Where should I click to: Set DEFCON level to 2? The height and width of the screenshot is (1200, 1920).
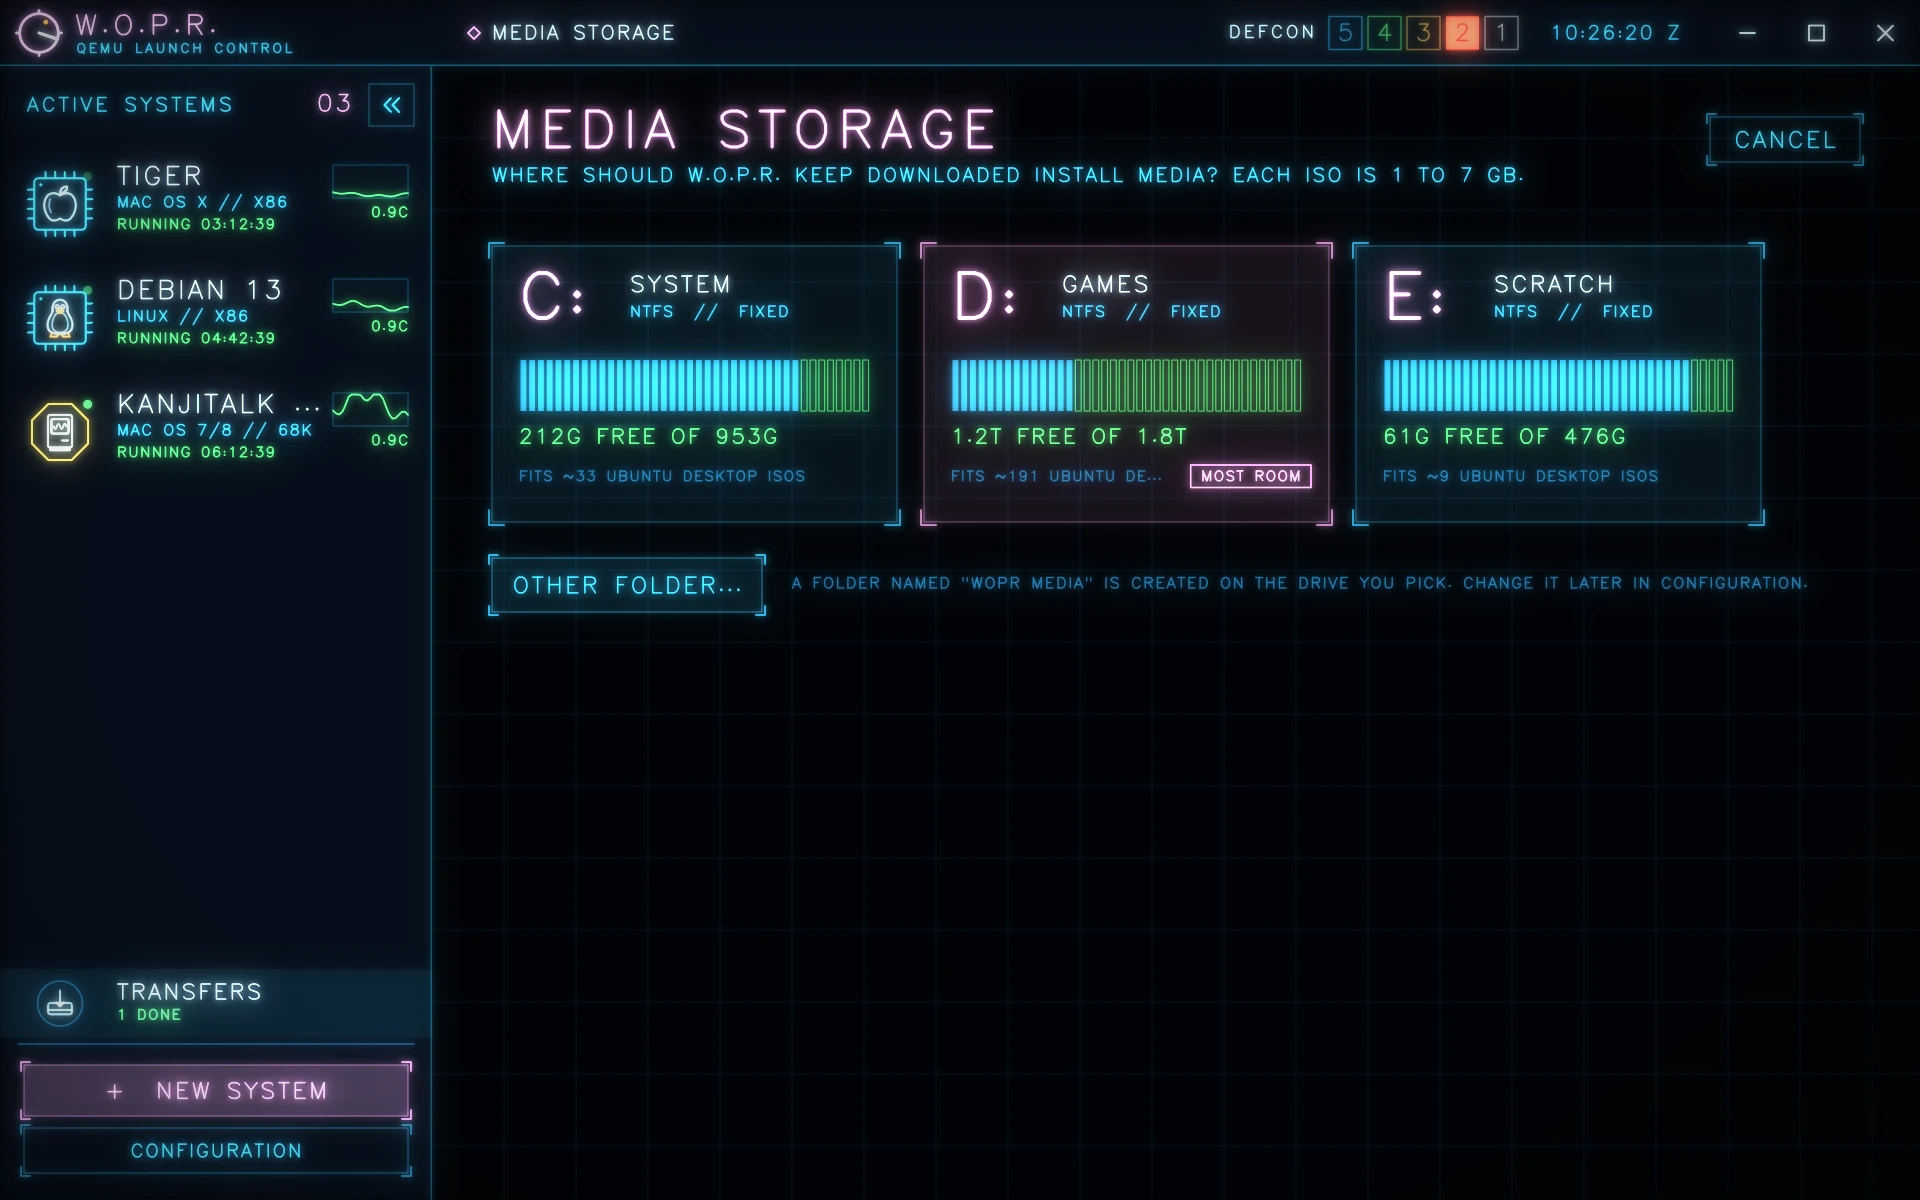[x=1462, y=33]
